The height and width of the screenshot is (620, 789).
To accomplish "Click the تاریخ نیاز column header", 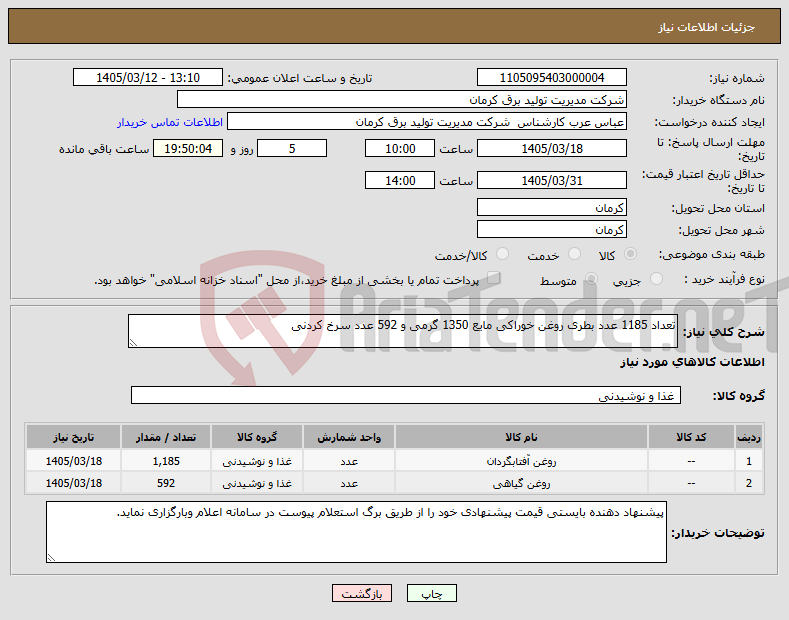I will pos(73,437).
